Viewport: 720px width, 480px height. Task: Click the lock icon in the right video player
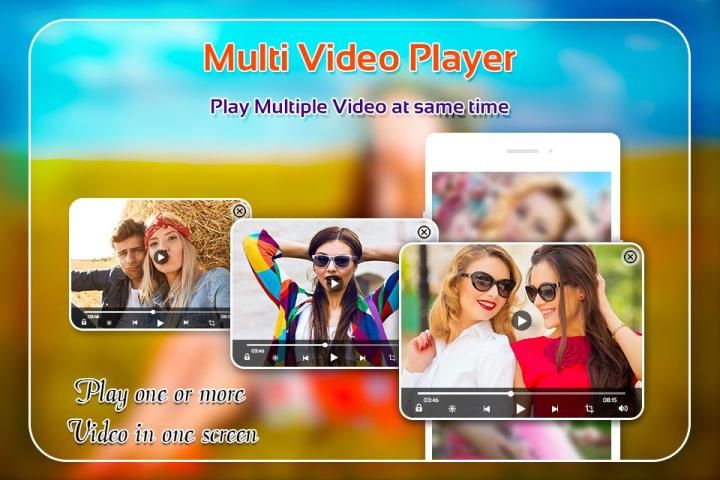(419, 408)
